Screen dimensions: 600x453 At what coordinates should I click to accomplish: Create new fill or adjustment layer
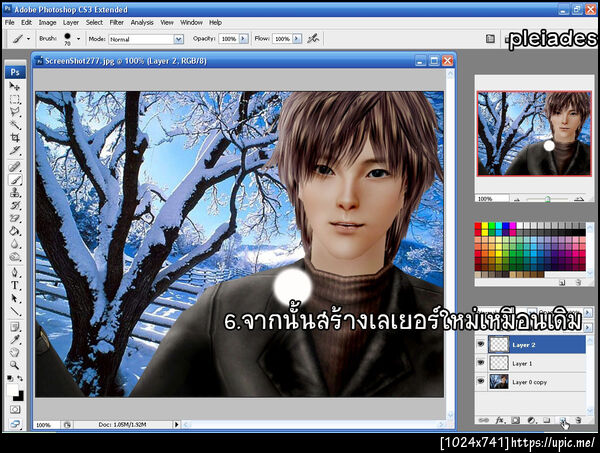(x=531, y=420)
